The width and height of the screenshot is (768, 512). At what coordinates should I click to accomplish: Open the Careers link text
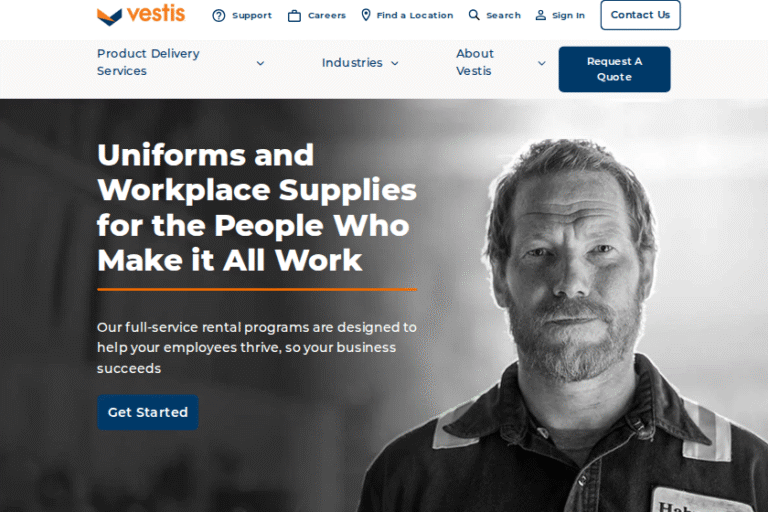click(x=327, y=16)
